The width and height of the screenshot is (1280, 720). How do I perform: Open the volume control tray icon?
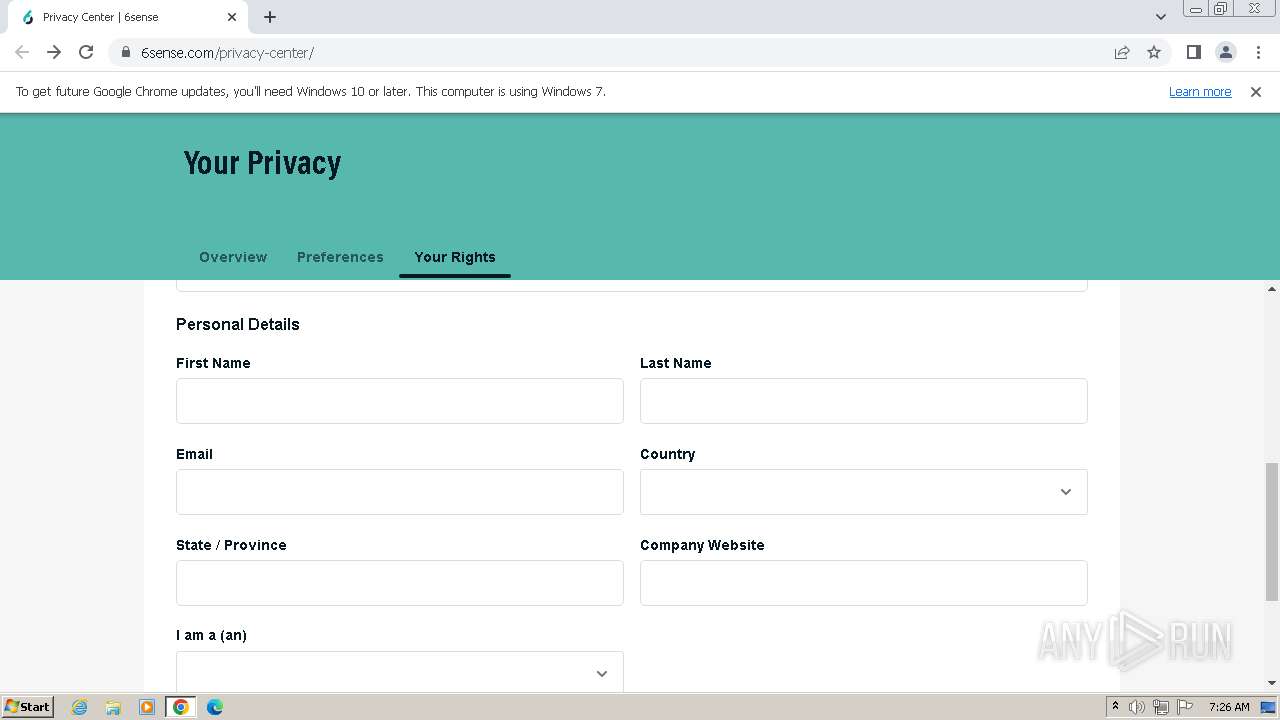[1137, 707]
